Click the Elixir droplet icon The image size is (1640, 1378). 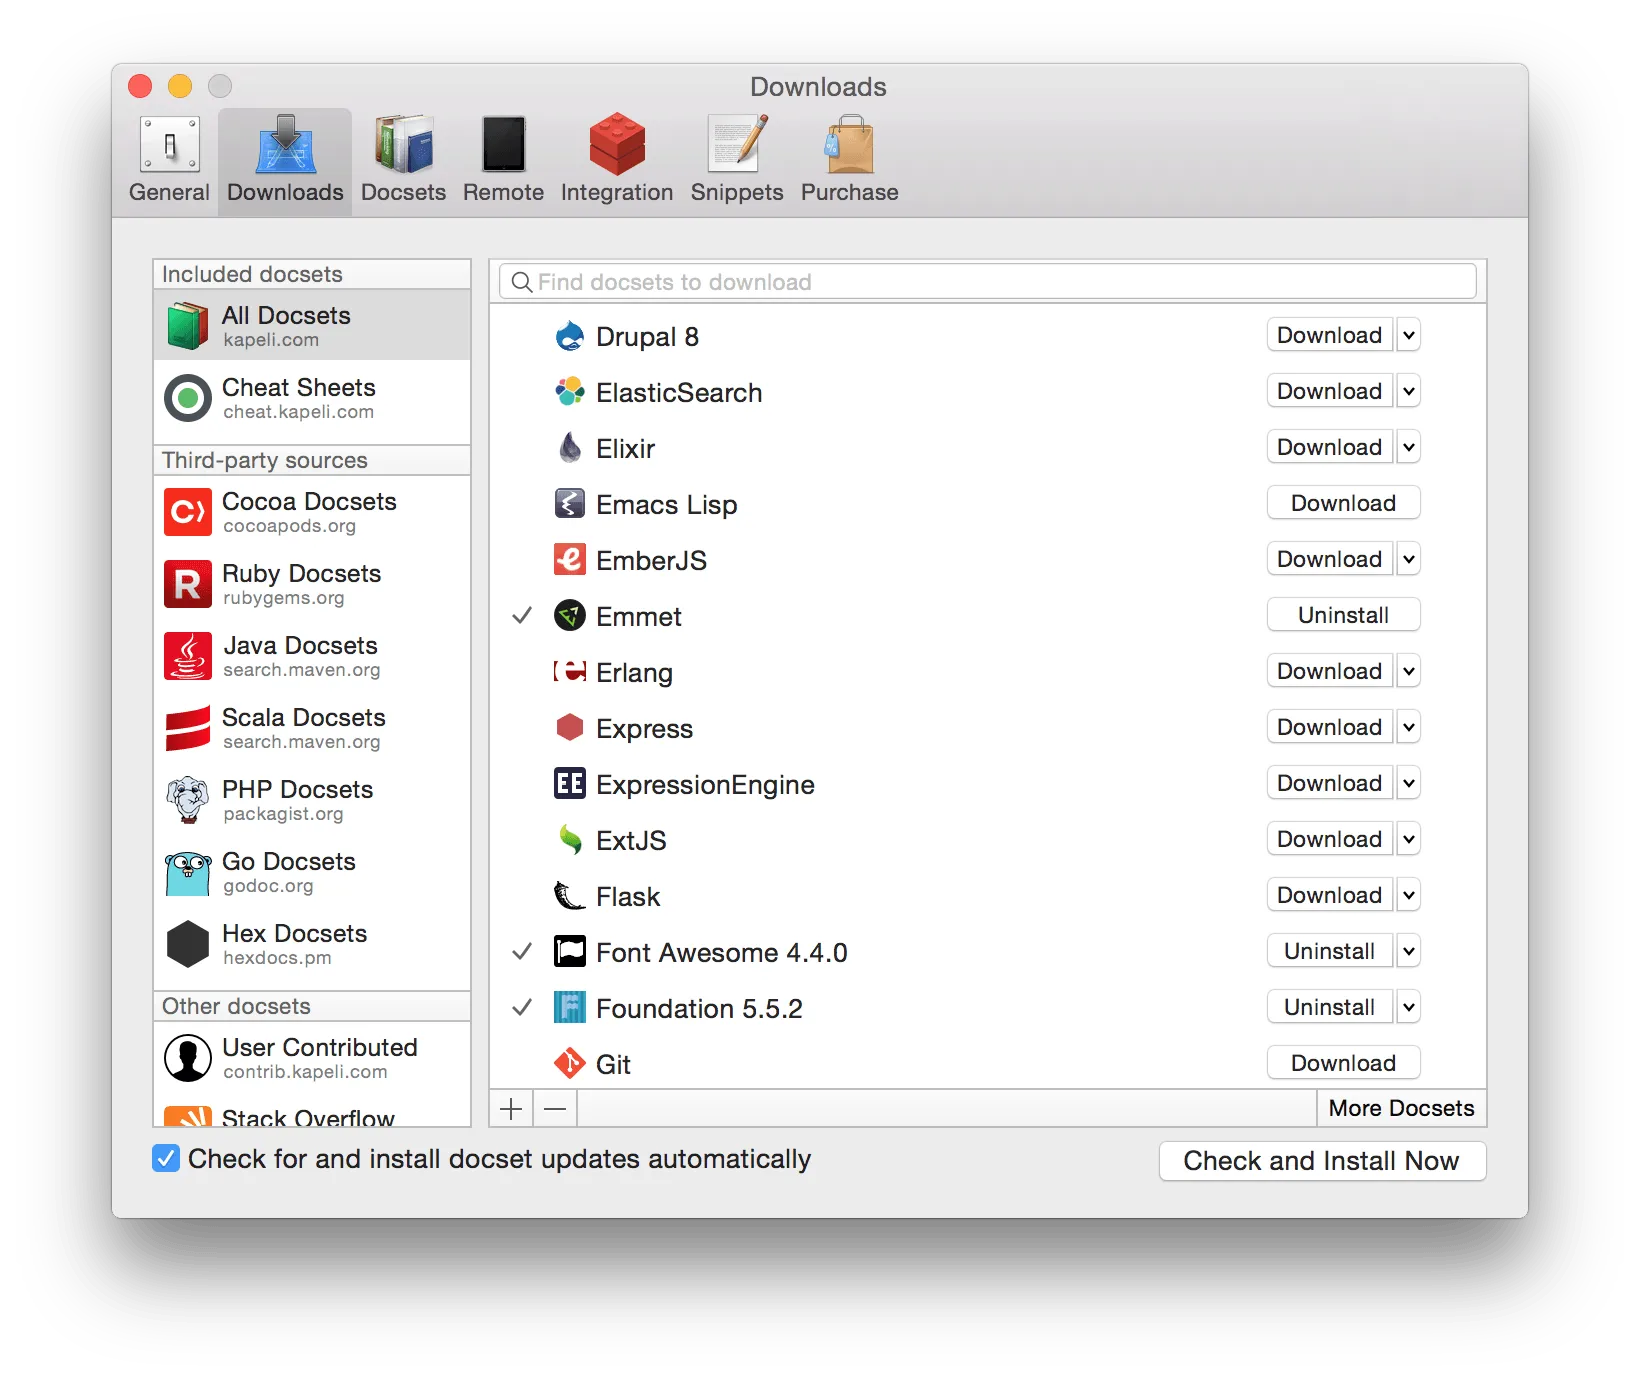click(x=570, y=448)
